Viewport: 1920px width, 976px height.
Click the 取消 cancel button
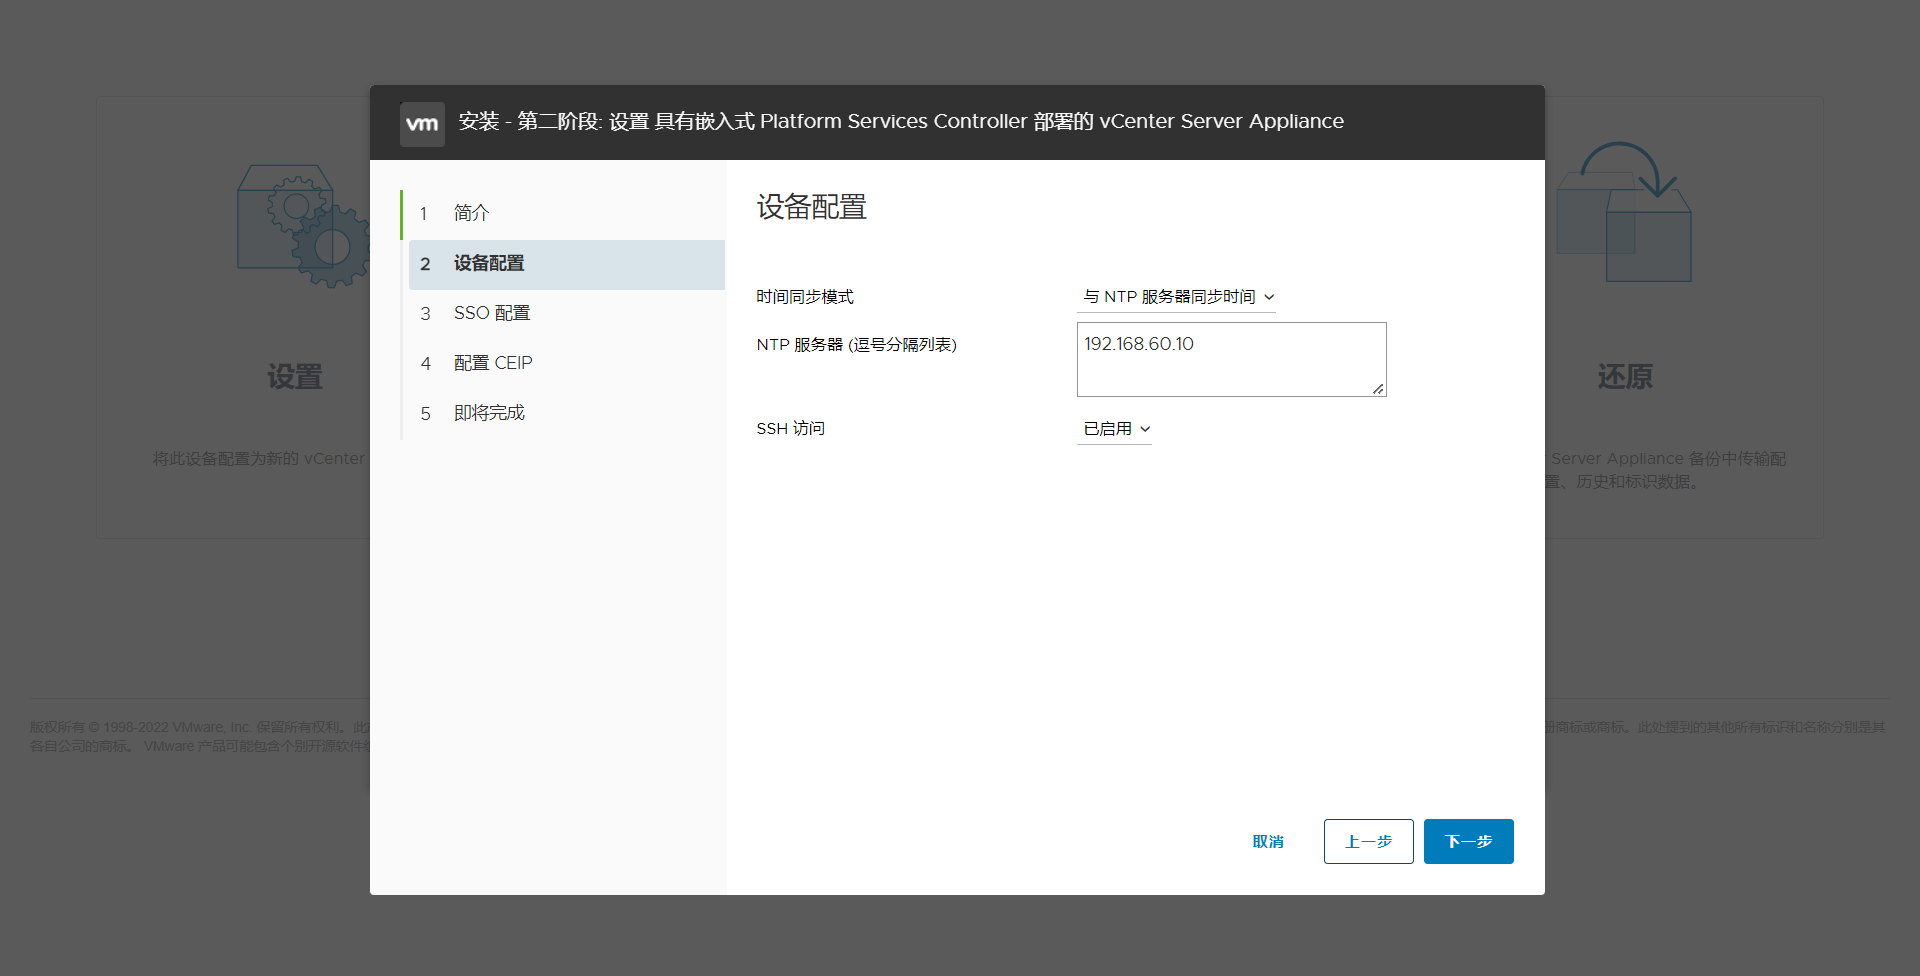[x=1268, y=842]
